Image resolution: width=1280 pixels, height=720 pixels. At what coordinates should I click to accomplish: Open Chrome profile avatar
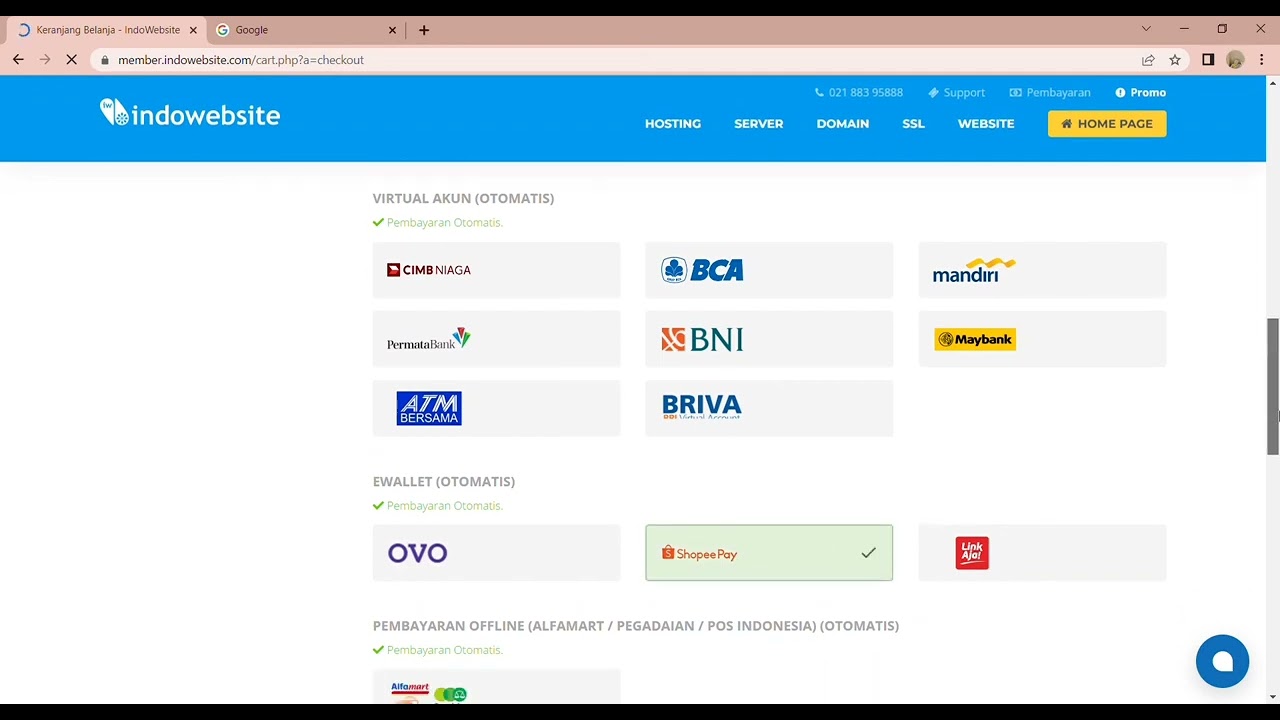(x=1235, y=60)
